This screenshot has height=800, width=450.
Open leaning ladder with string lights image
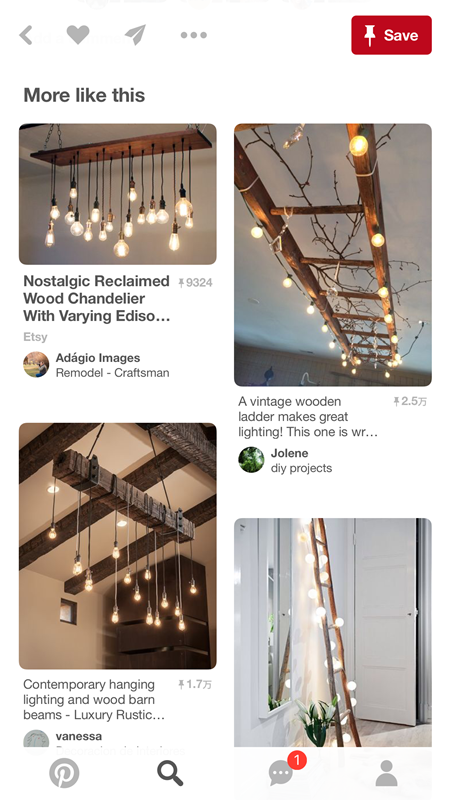333,633
